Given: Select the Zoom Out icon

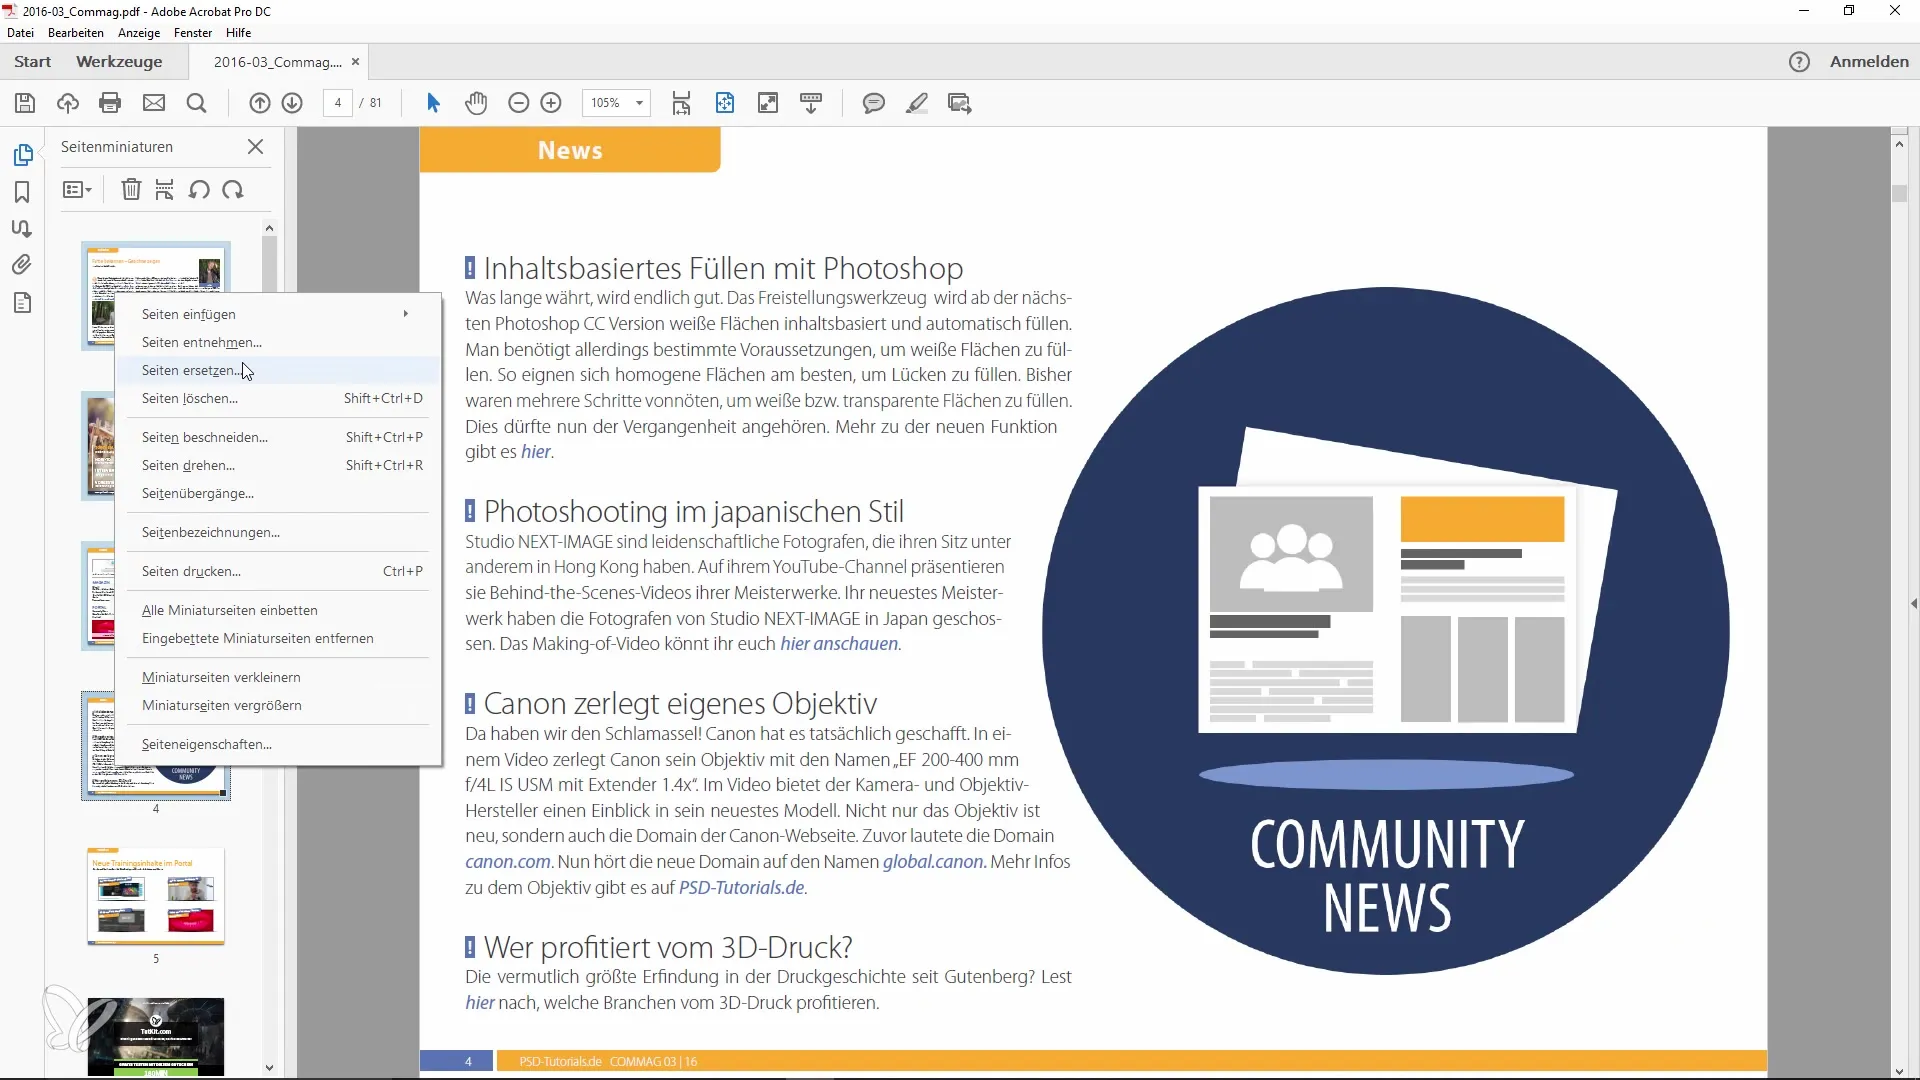Looking at the screenshot, I should click(517, 103).
